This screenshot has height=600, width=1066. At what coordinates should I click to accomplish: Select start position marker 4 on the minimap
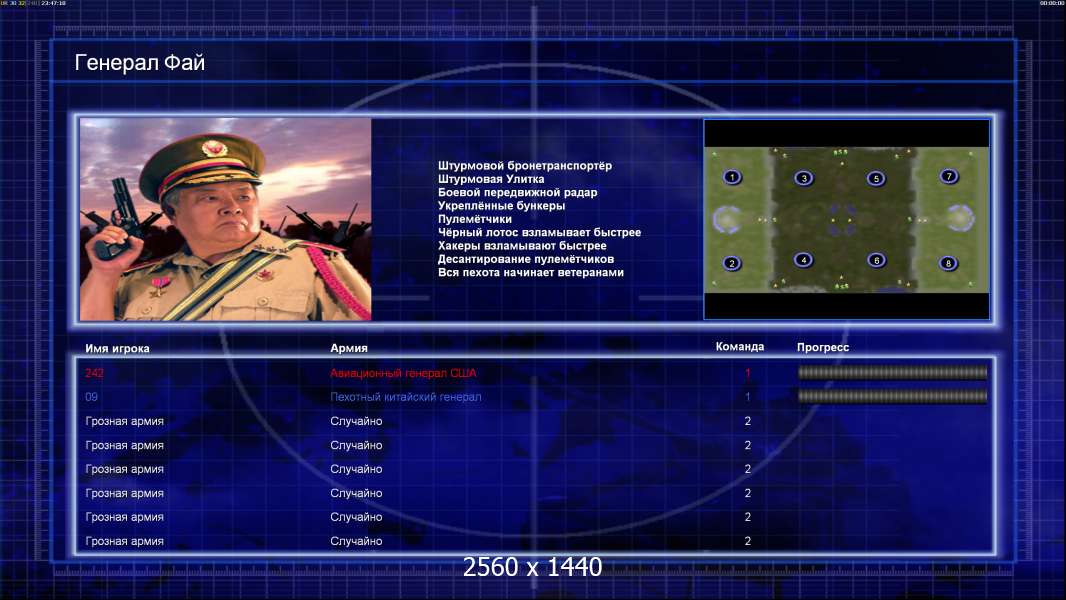[804, 260]
